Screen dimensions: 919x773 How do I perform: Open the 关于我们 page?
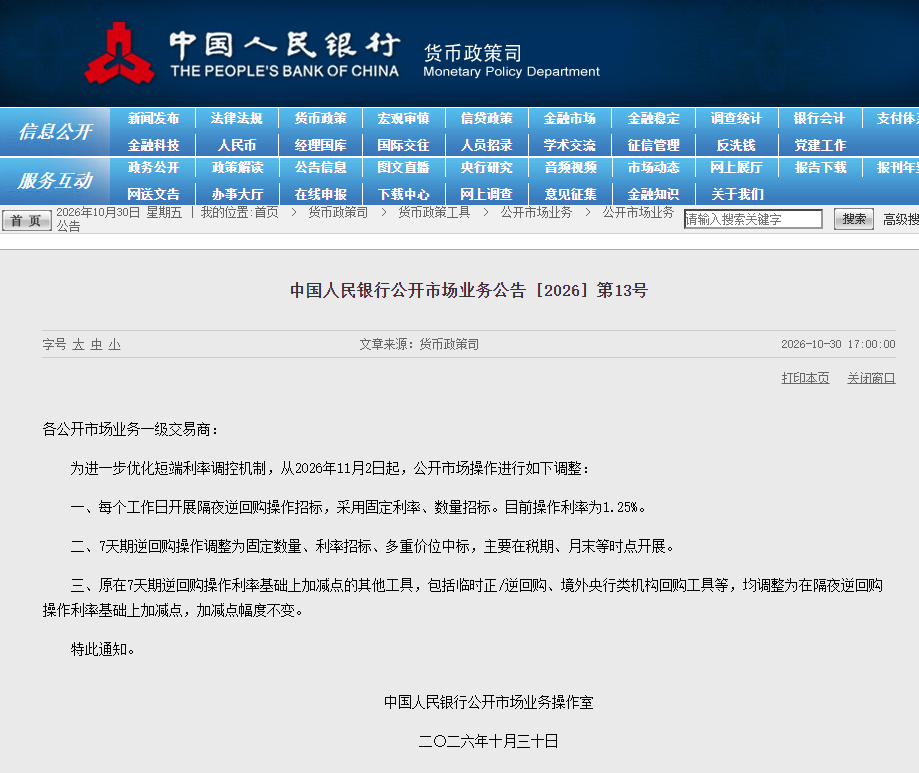736,194
